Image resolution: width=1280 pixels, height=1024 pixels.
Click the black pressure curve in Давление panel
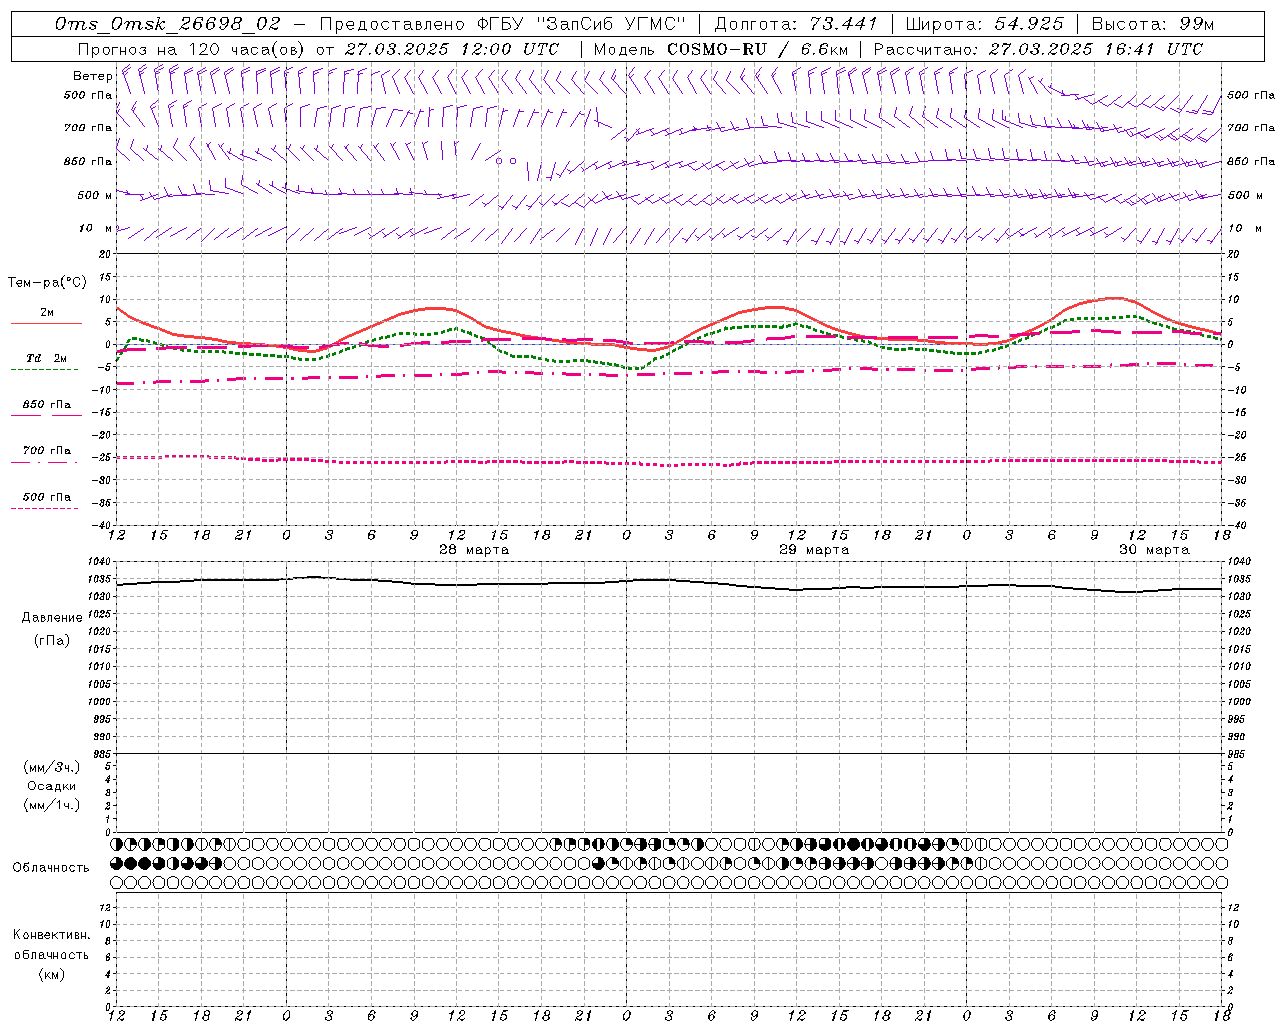click(670, 582)
